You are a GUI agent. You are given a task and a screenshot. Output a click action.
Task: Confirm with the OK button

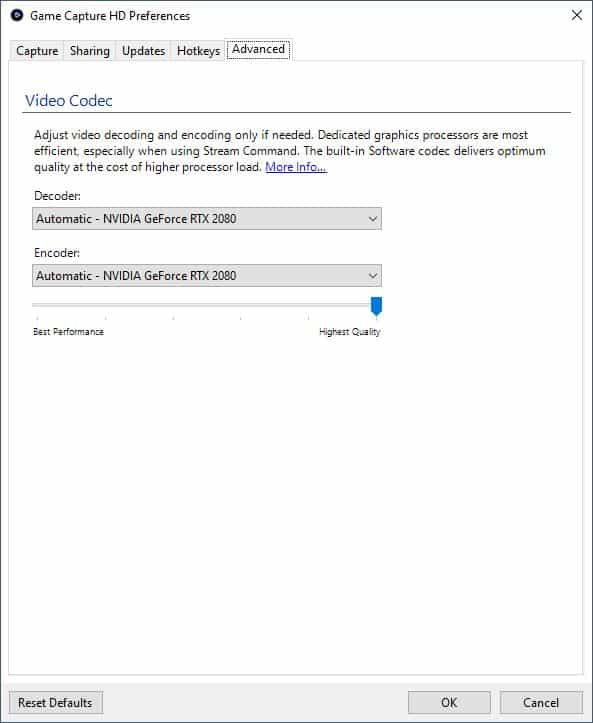[449, 703]
